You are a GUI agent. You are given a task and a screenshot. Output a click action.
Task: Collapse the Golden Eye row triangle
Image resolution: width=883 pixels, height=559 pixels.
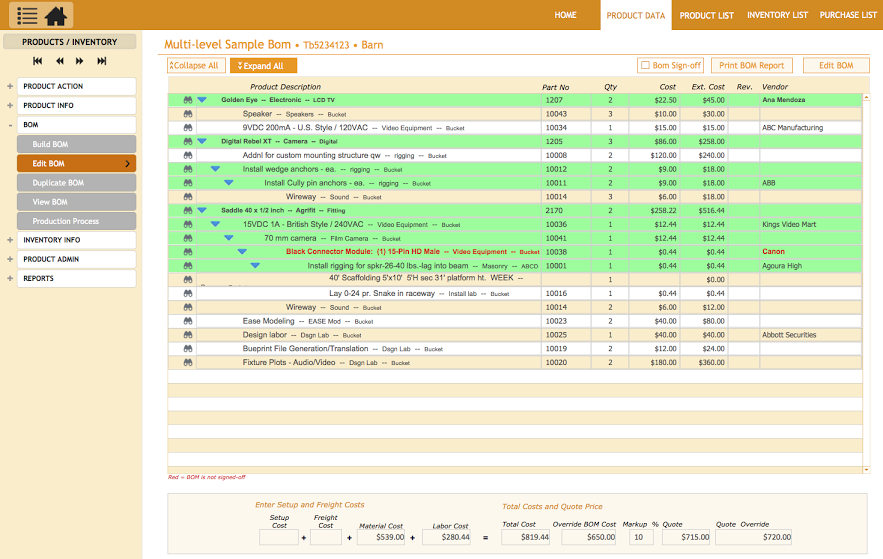(202, 100)
